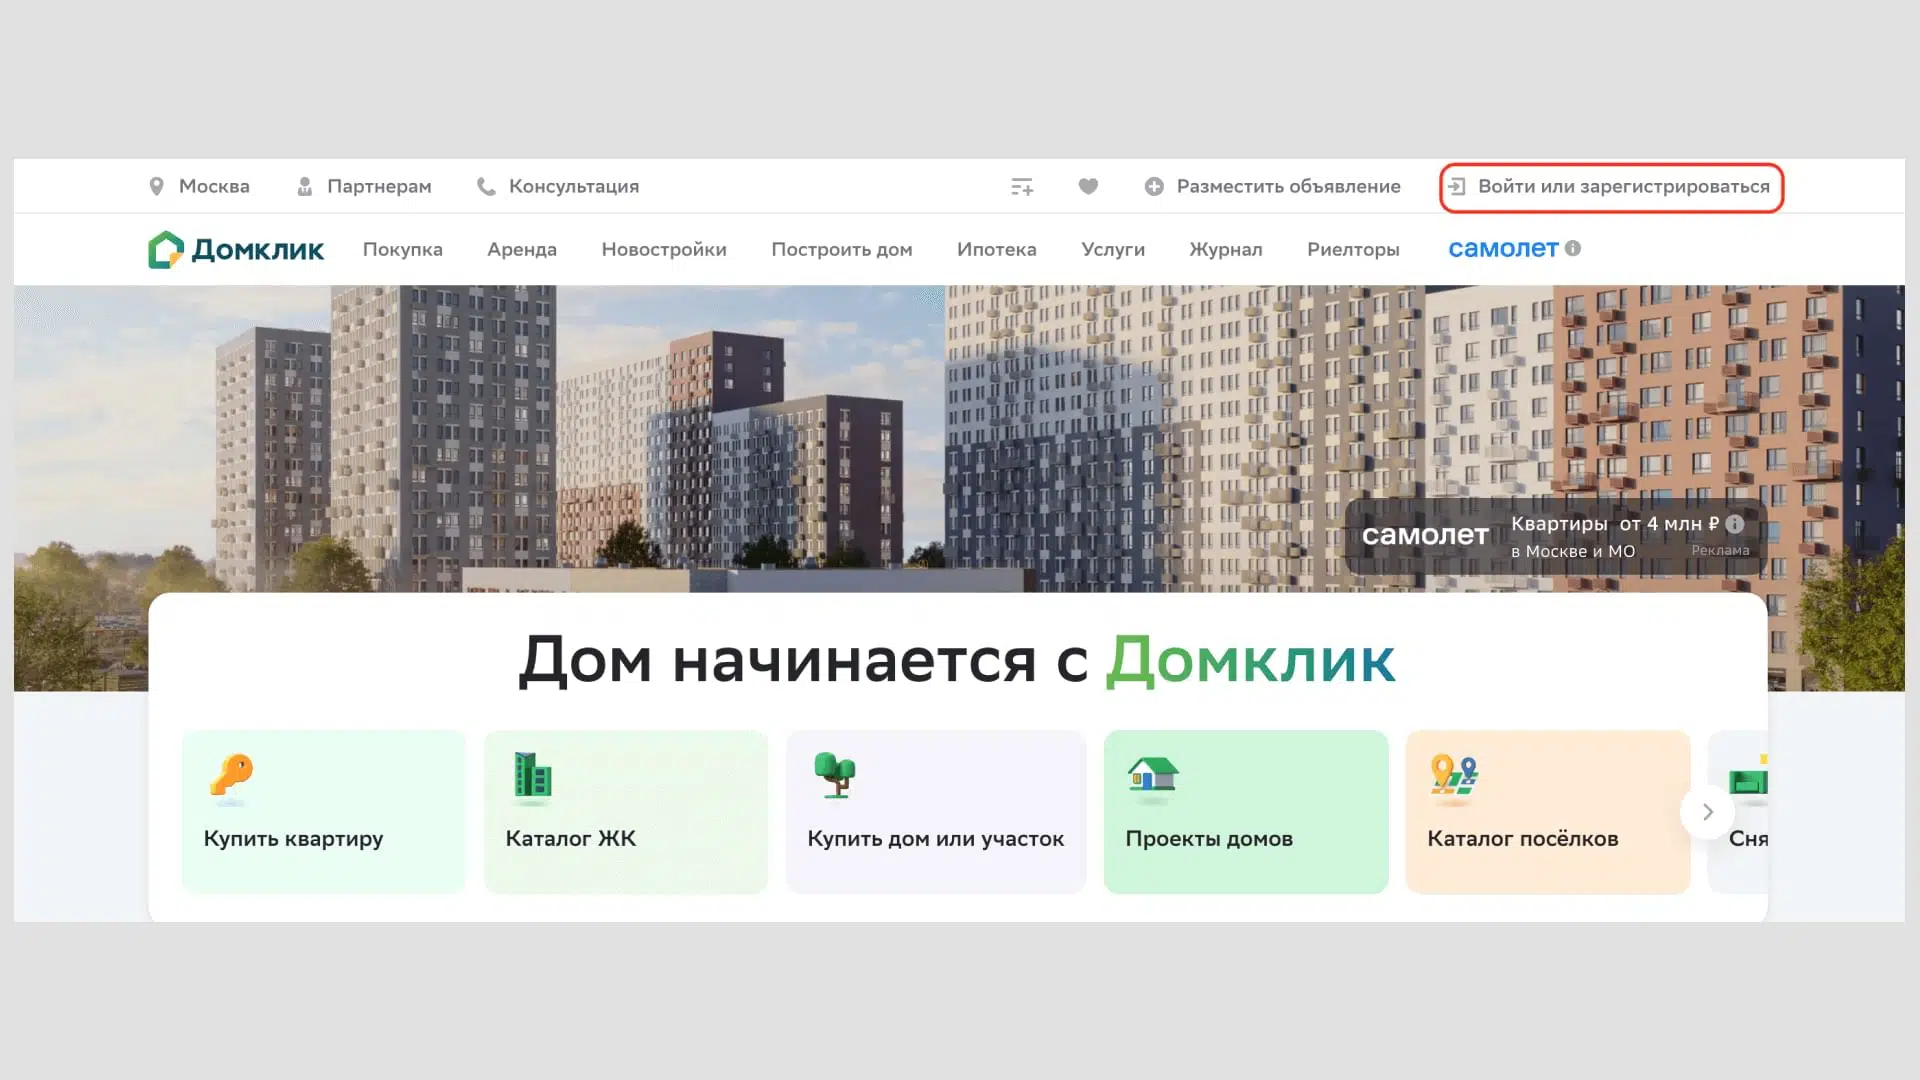Open the Аренда menu
The height and width of the screenshot is (1080, 1920).
tap(522, 250)
